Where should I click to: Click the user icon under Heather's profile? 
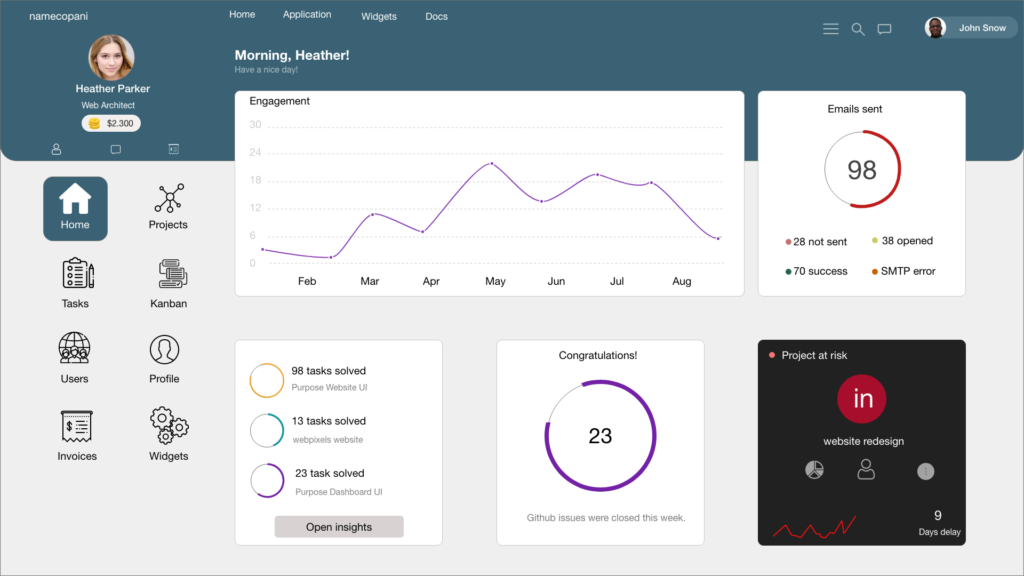click(x=56, y=150)
